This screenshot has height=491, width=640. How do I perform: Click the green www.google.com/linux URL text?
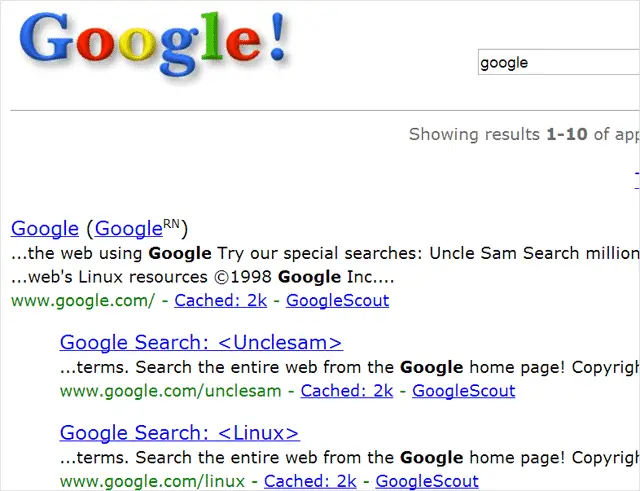pos(152,482)
